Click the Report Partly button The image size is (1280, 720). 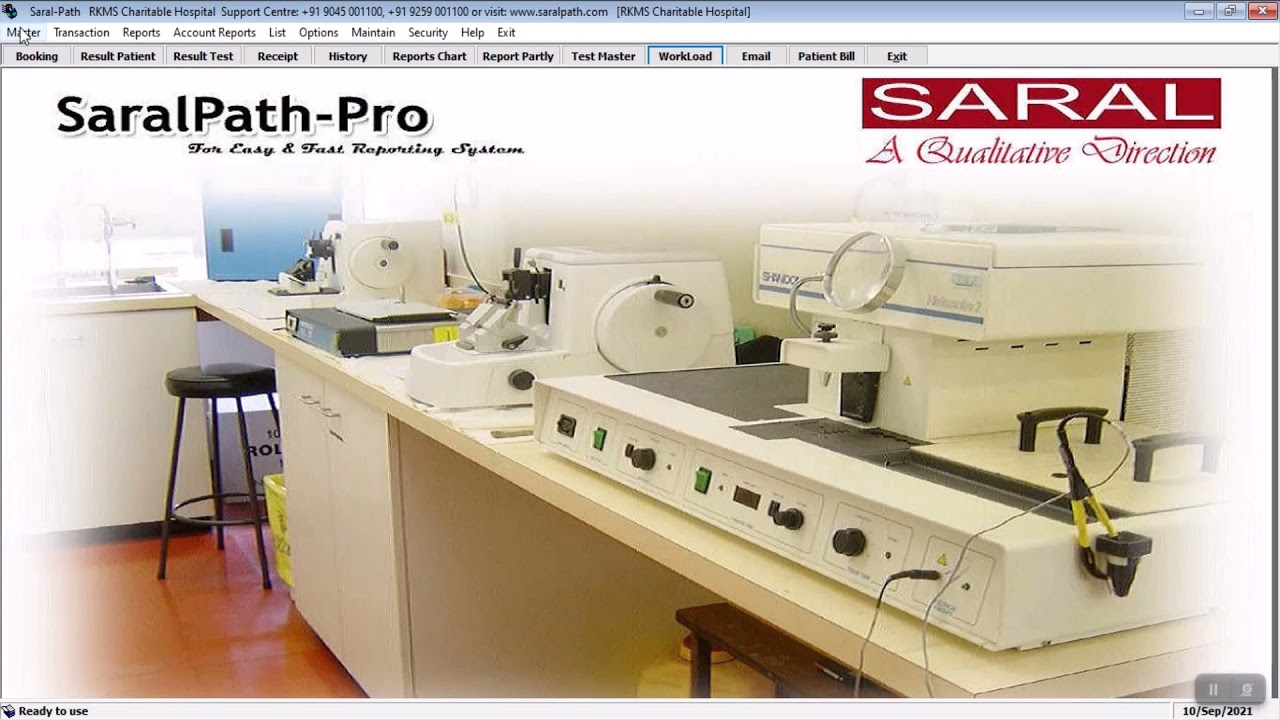(518, 56)
